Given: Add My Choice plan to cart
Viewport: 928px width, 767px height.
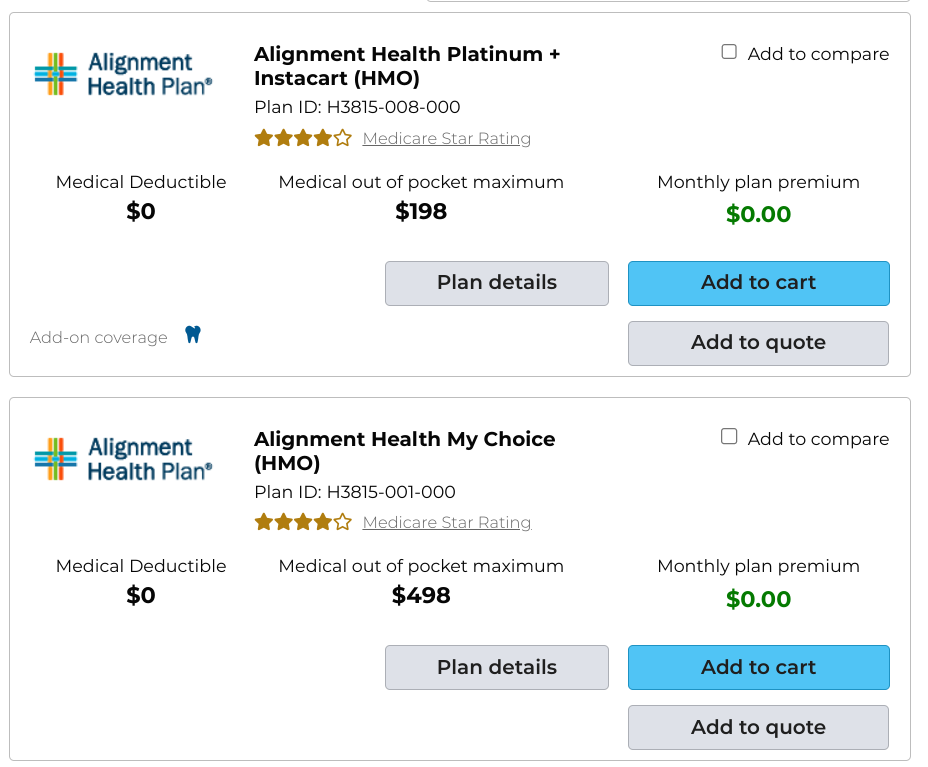Looking at the screenshot, I should click(x=759, y=668).
